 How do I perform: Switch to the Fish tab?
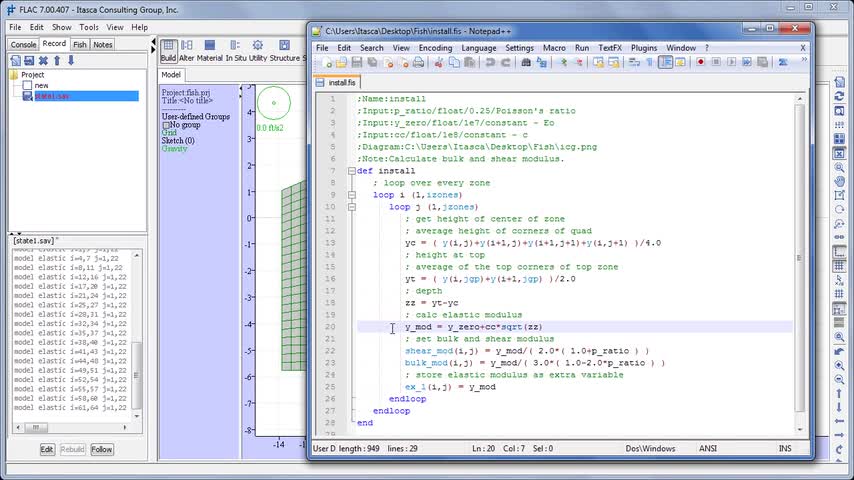pyautogui.click(x=80, y=44)
